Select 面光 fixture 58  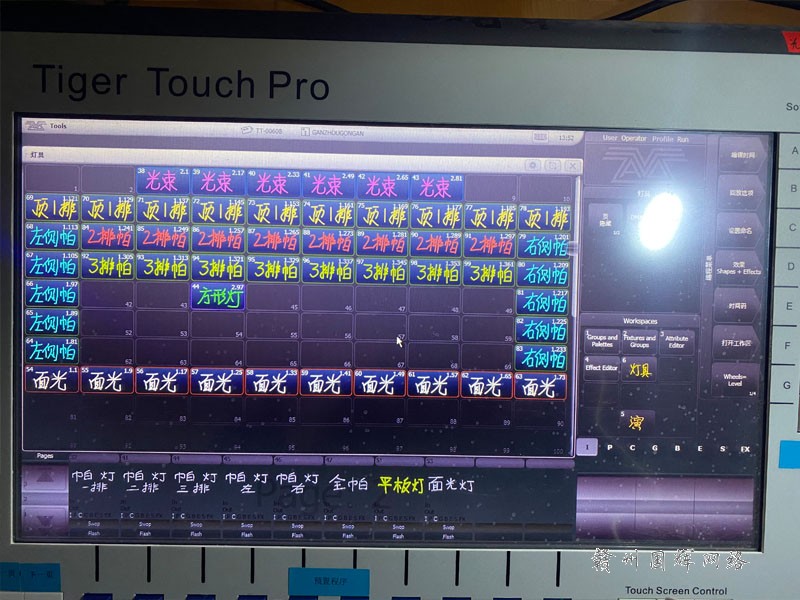pos(272,382)
